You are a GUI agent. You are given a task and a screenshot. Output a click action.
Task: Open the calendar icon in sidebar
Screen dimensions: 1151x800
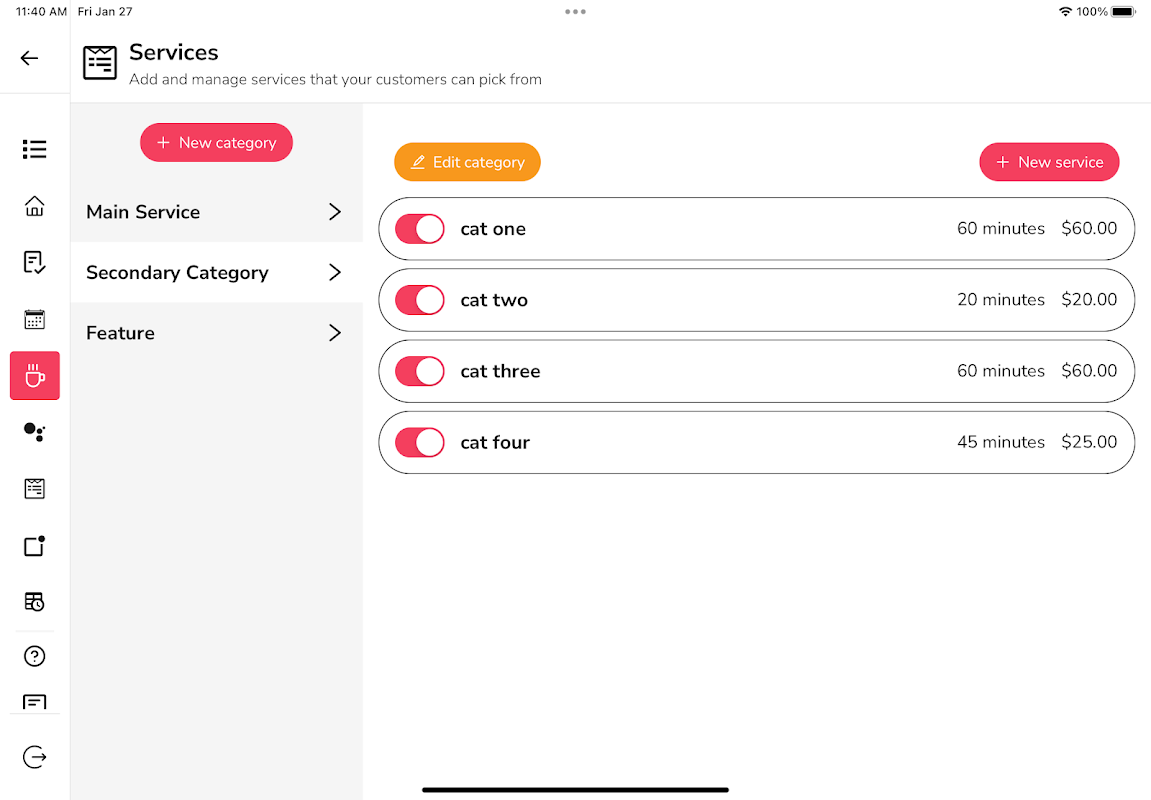coord(35,320)
